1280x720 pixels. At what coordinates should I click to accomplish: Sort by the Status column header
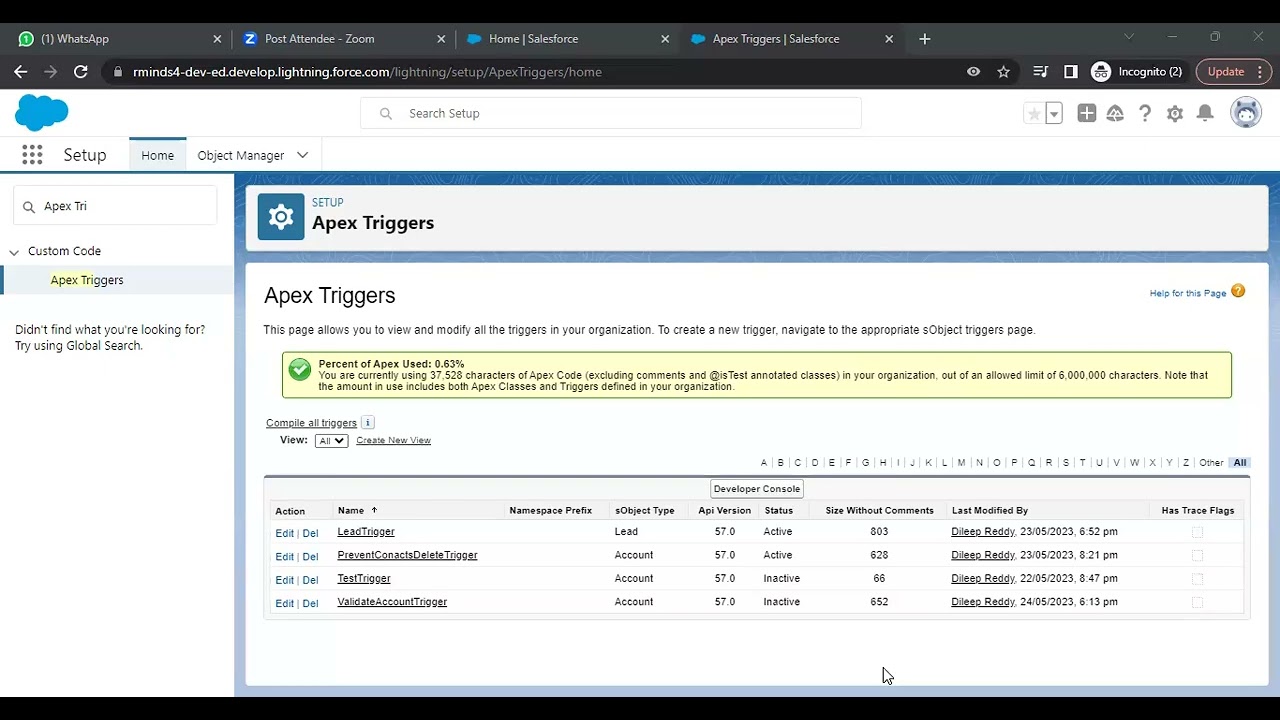[x=778, y=510]
